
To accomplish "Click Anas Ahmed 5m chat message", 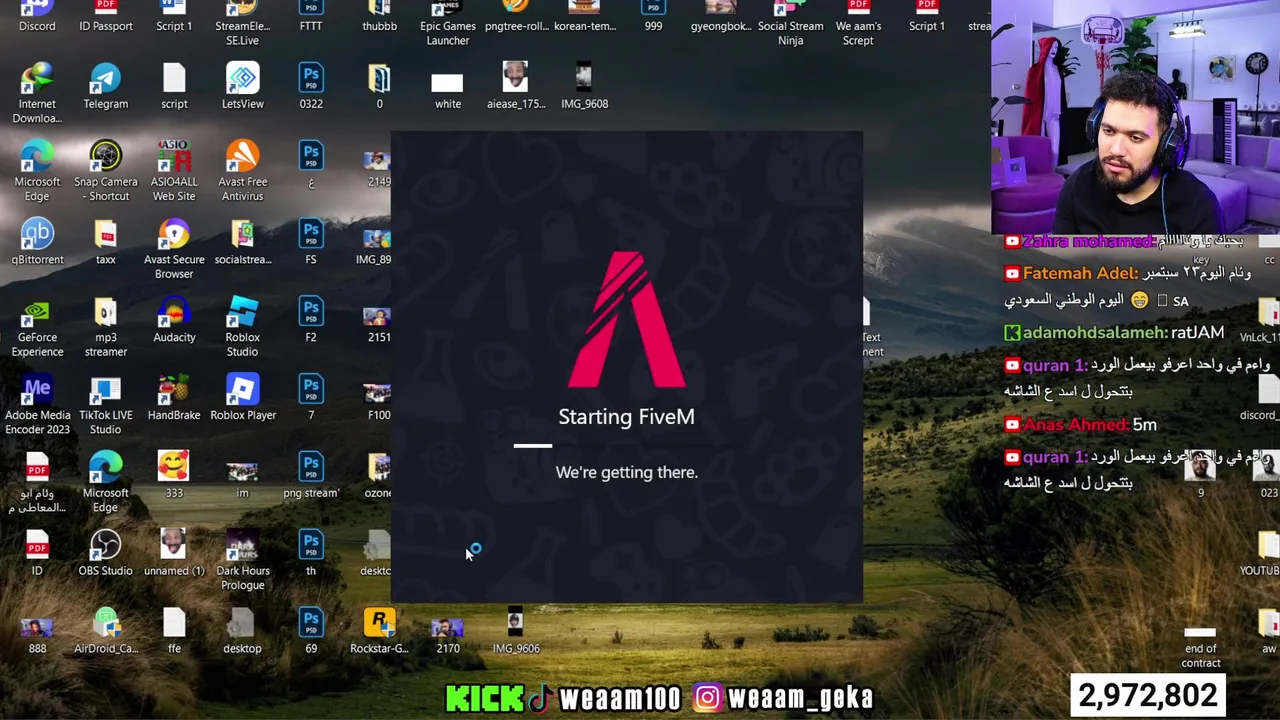I will pyautogui.click(x=1080, y=425).
